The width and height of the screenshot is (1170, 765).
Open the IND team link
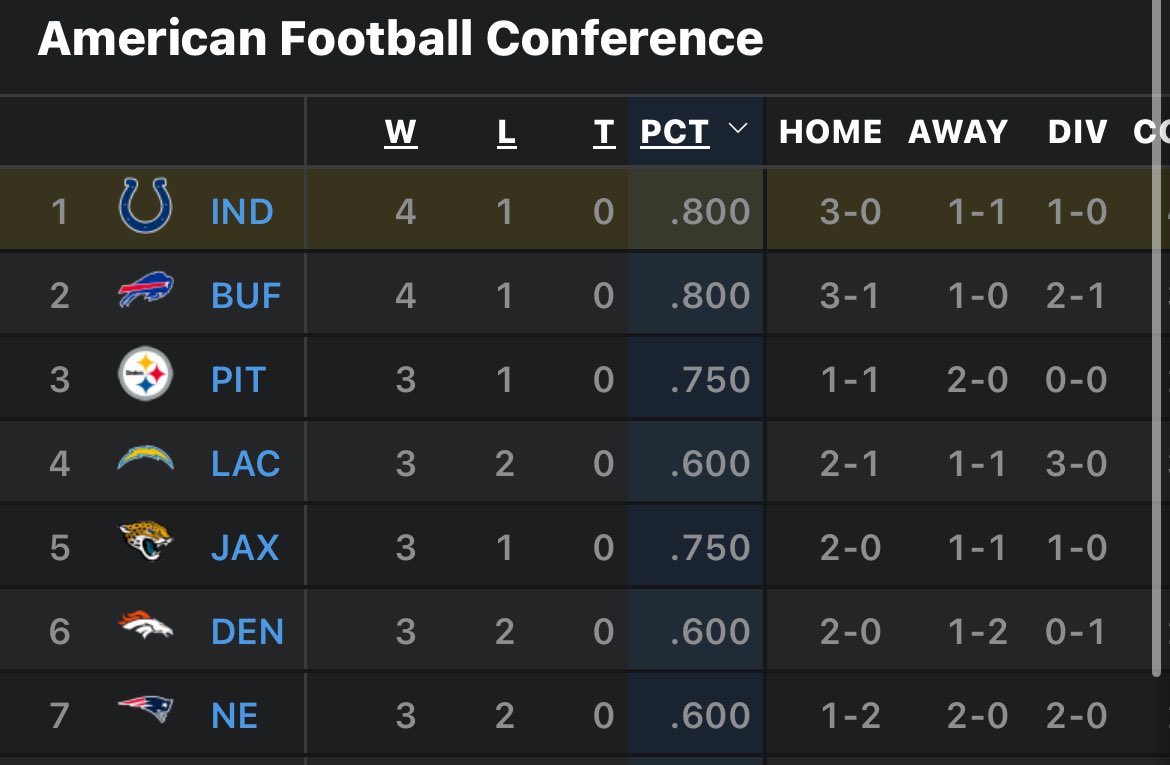(x=242, y=212)
